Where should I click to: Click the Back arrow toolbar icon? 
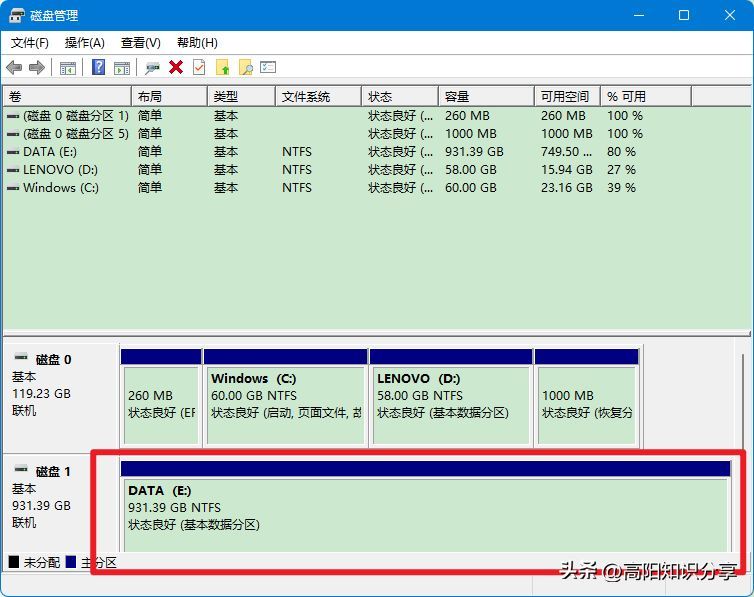pyautogui.click(x=14, y=67)
